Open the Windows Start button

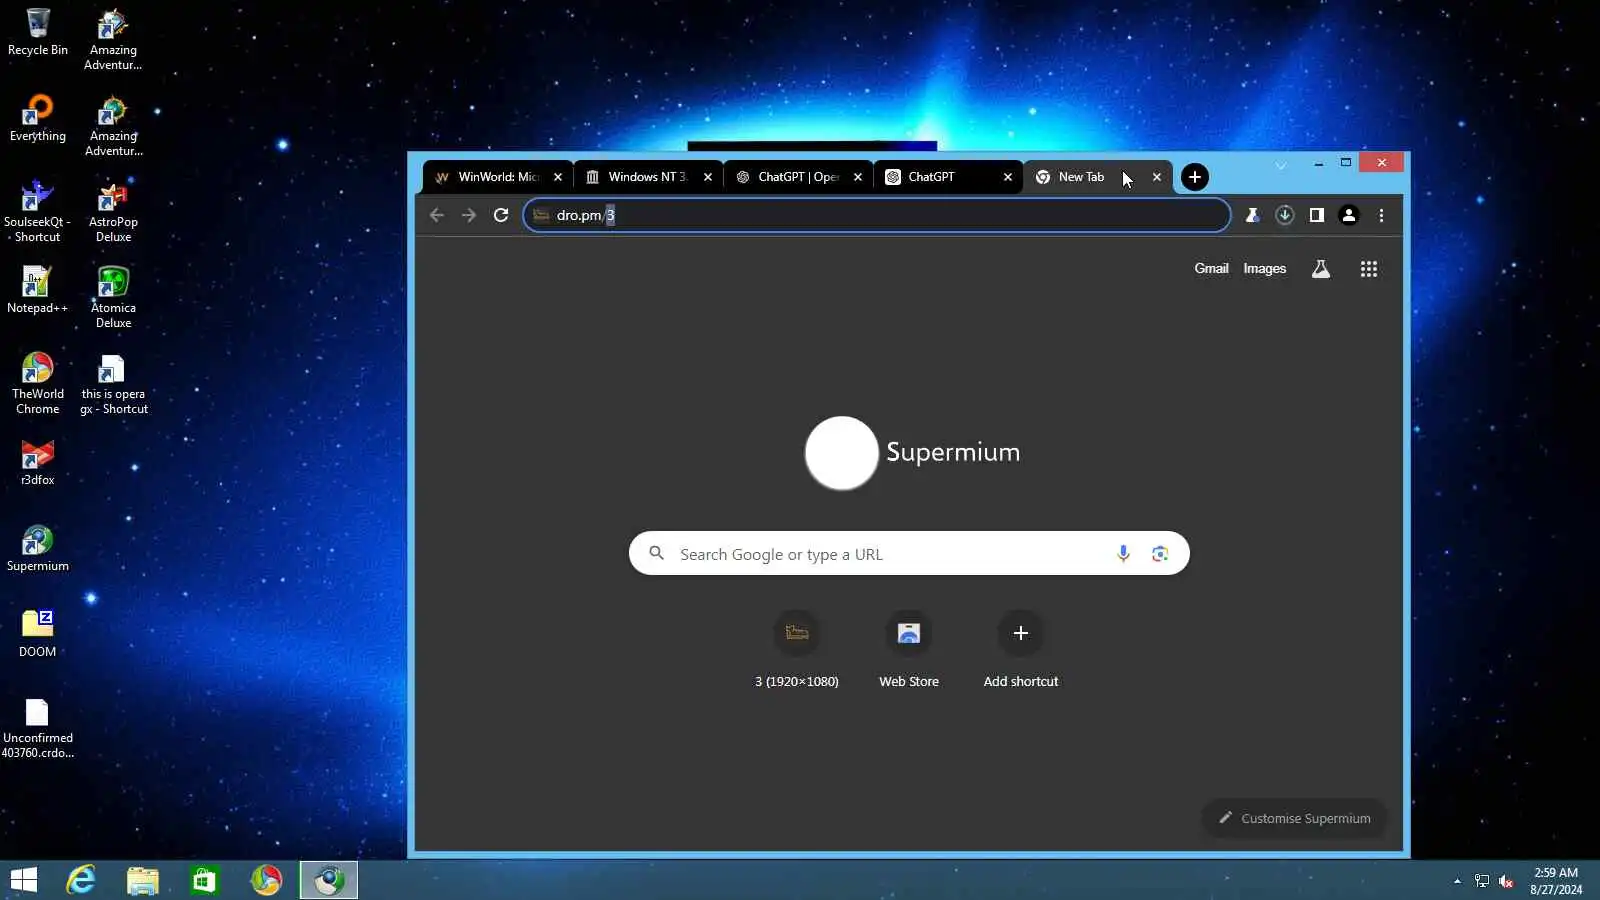[24, 880]
